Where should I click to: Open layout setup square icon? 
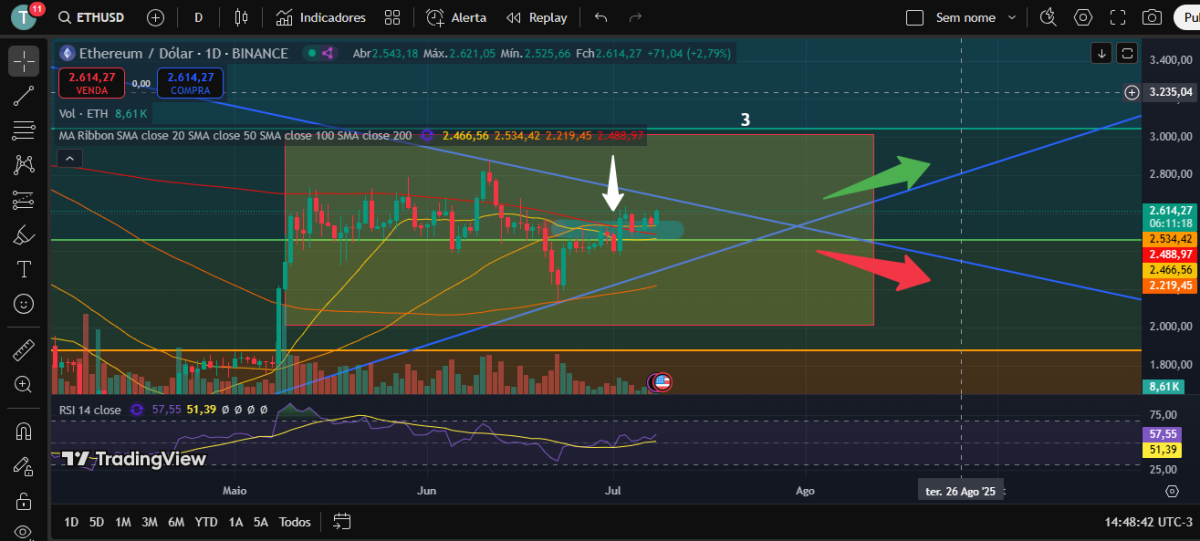tap(914, 18)
